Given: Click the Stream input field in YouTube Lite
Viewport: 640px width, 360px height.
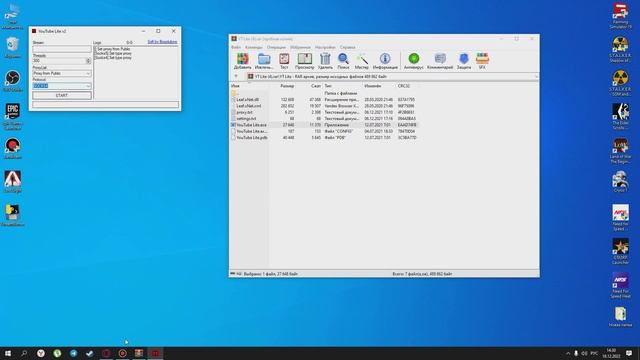Looking at the screenshot, I should coord(62,49).
